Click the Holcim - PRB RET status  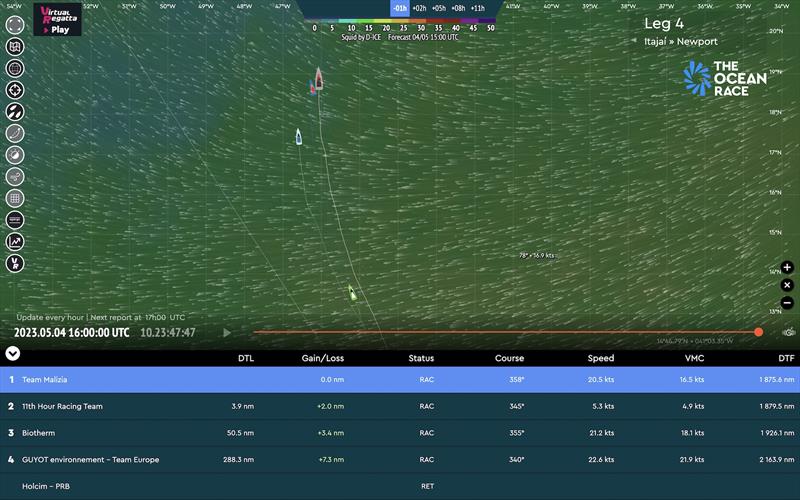click(427, 486)
